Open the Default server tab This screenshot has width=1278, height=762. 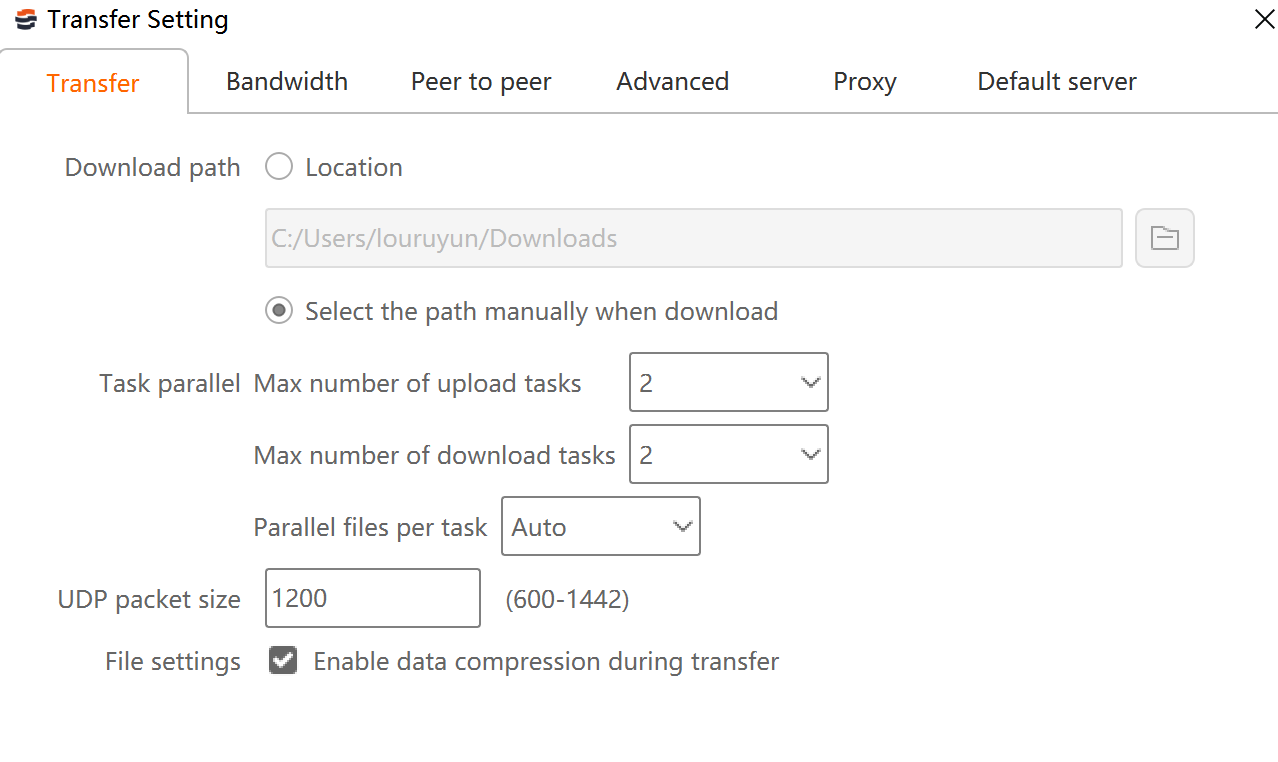click(1057, 81)
